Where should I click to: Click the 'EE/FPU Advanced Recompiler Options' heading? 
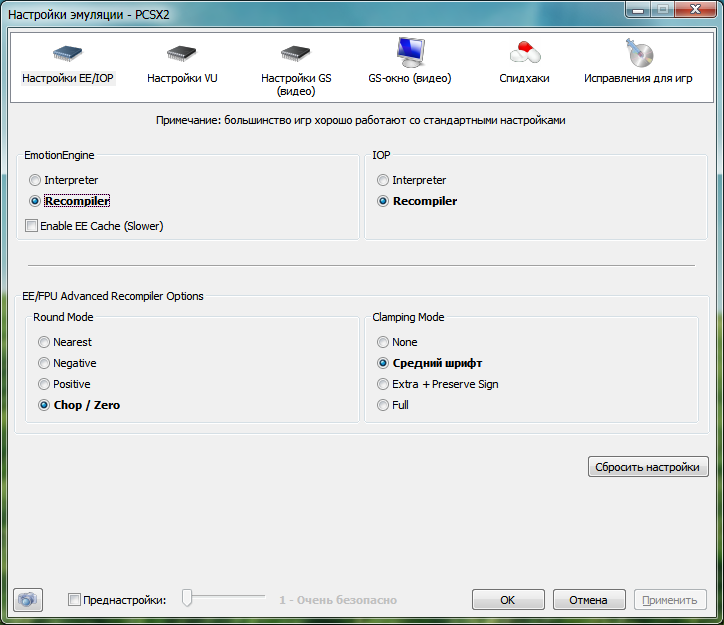click(113, 296)
